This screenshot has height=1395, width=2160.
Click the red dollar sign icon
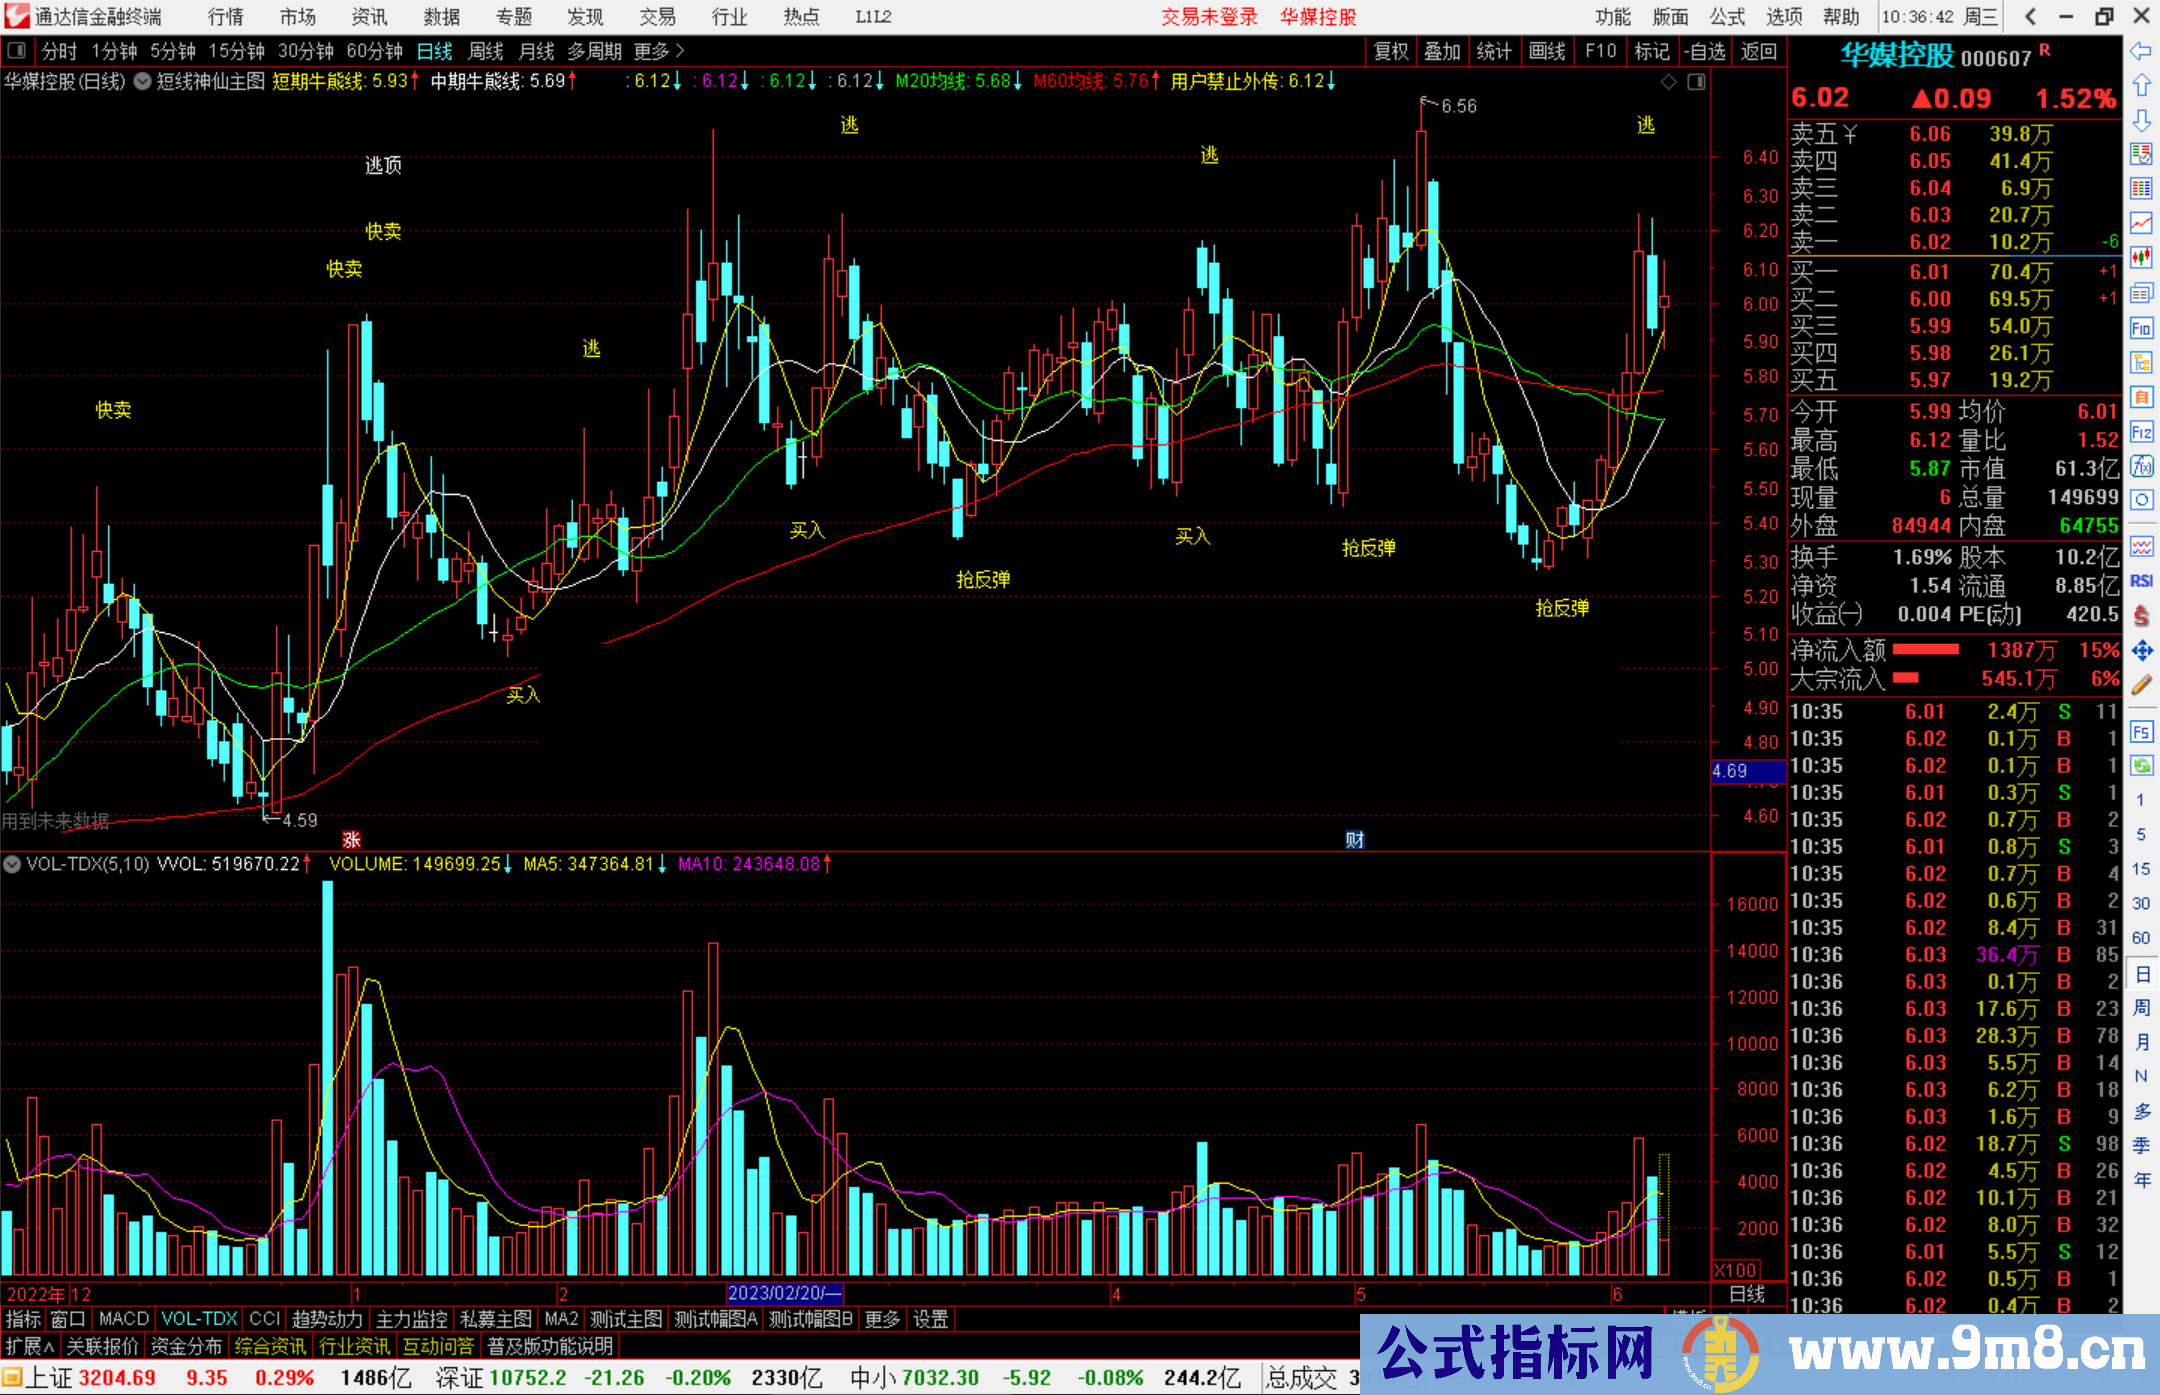coord(2141,616)
